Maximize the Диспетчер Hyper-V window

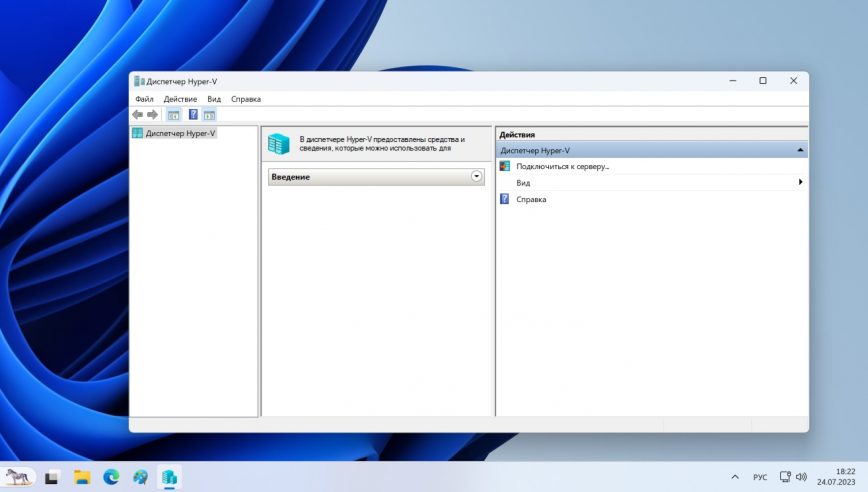[763, 81]
